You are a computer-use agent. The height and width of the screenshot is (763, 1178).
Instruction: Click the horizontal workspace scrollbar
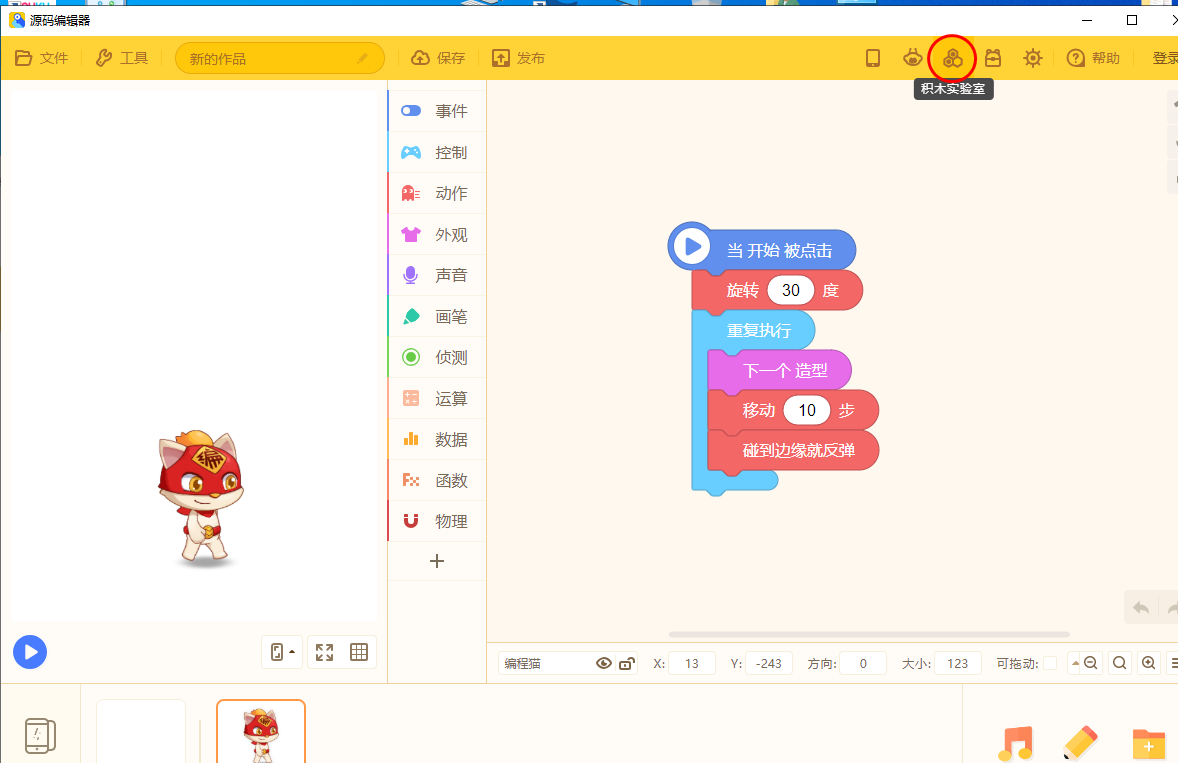pyautogui.click(x=868, y=635)
